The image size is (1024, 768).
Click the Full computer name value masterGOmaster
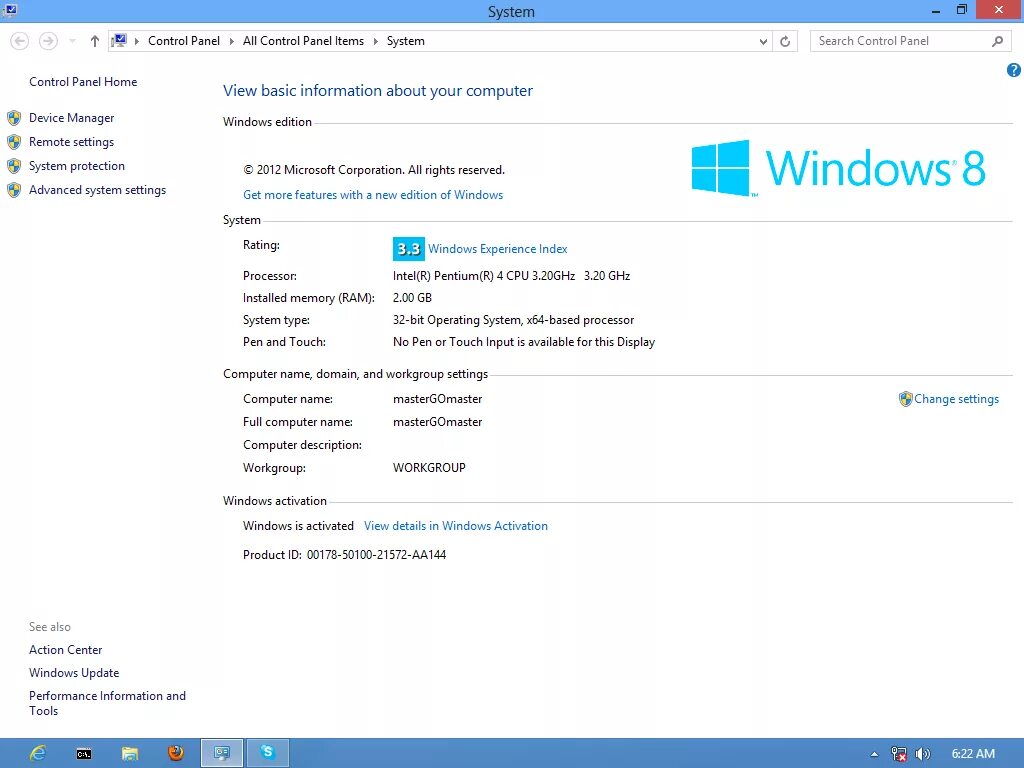[x=438, y=422]
